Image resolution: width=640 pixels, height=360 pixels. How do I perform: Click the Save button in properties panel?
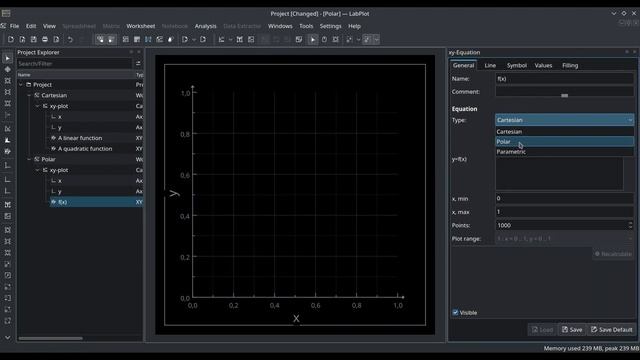tap(572, 329)
